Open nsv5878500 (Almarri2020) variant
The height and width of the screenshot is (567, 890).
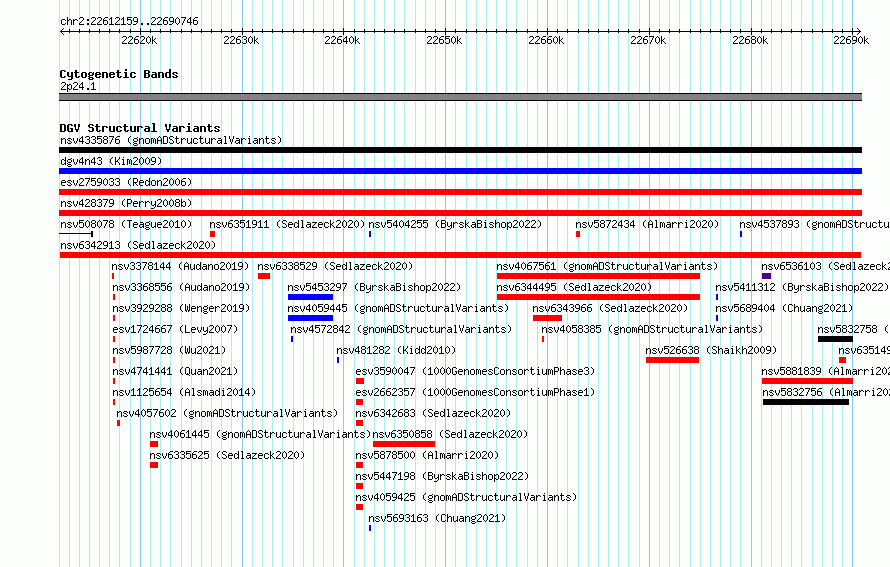[x=427, y=455]
